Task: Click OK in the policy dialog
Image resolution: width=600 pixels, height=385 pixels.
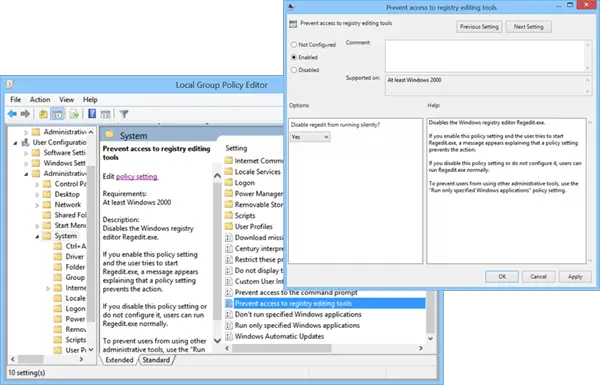Action: [502, 276]
